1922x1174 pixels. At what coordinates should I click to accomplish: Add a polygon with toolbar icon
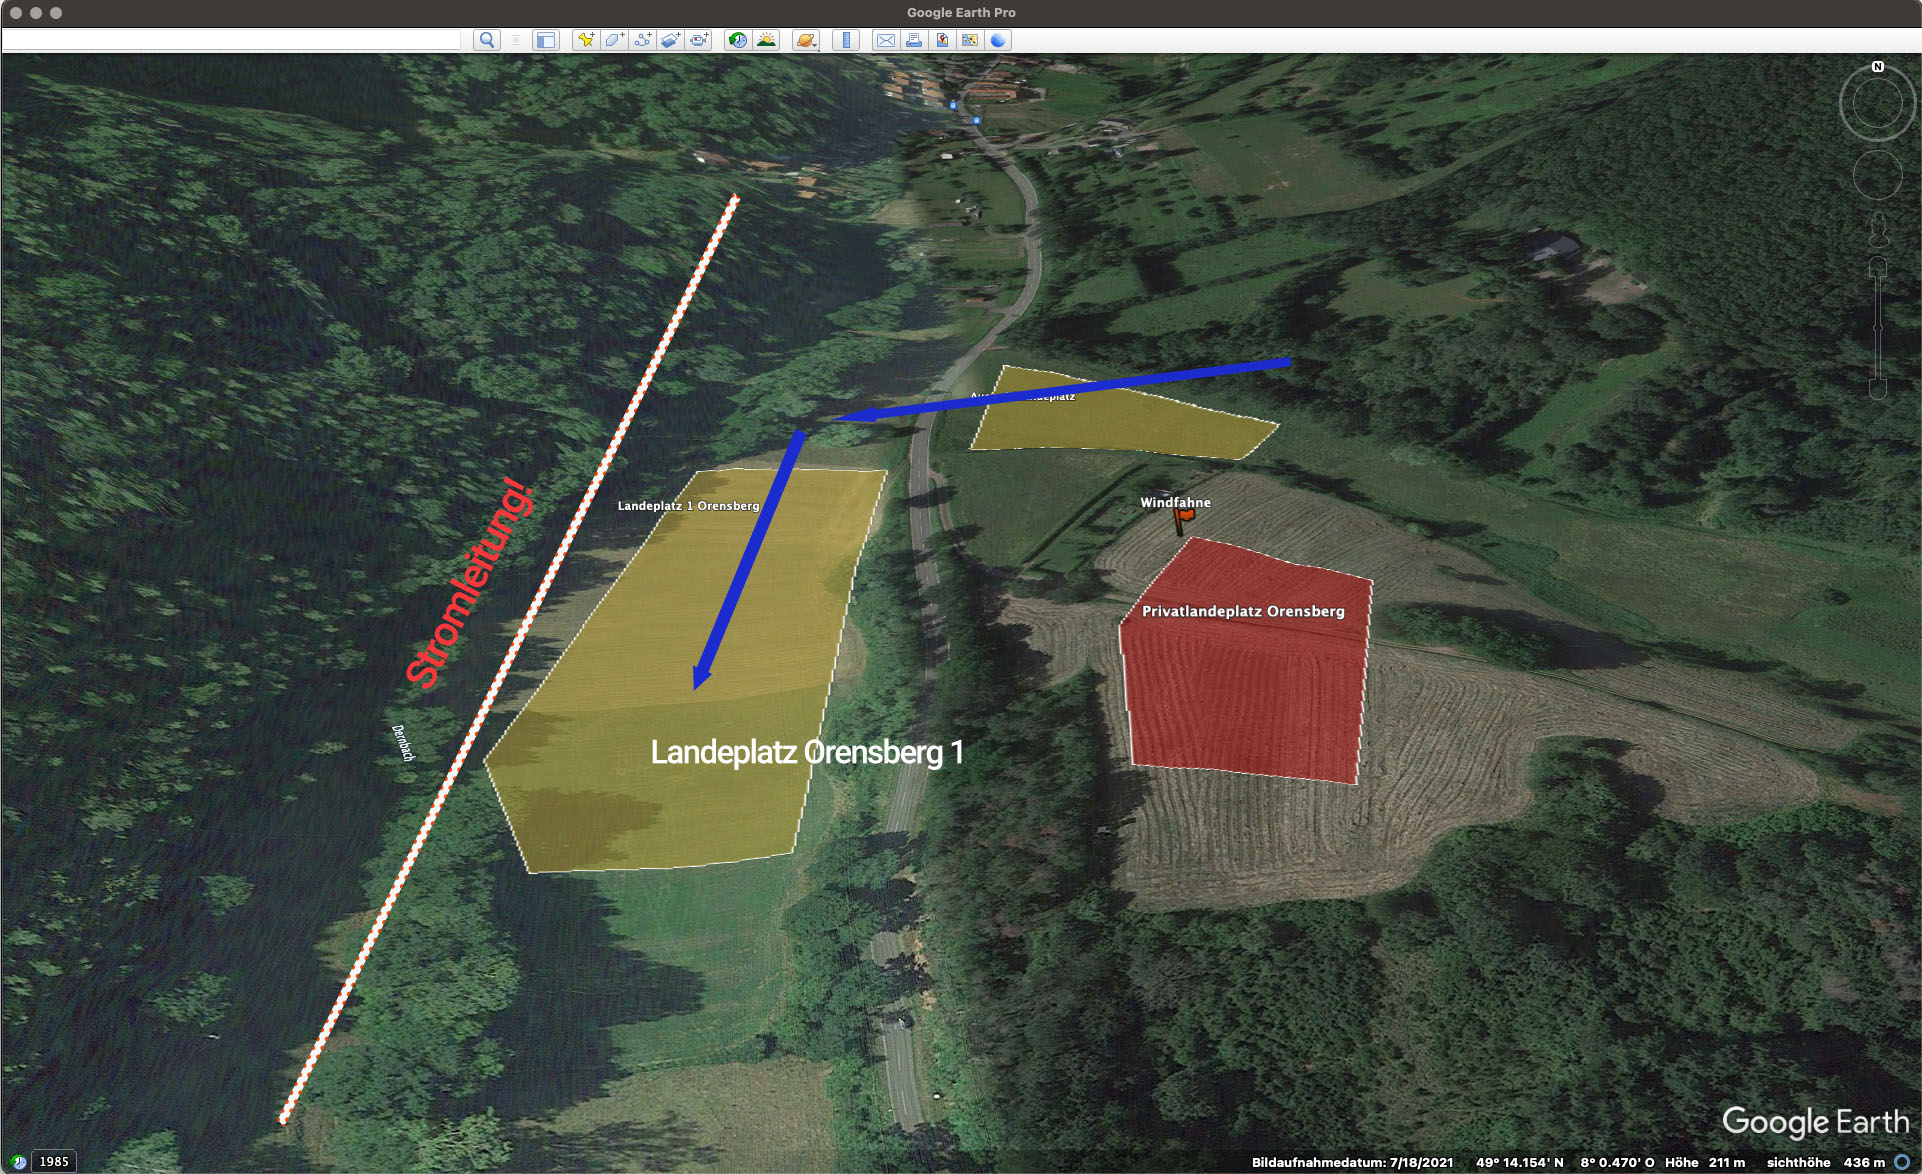click(x=614, y=40)
